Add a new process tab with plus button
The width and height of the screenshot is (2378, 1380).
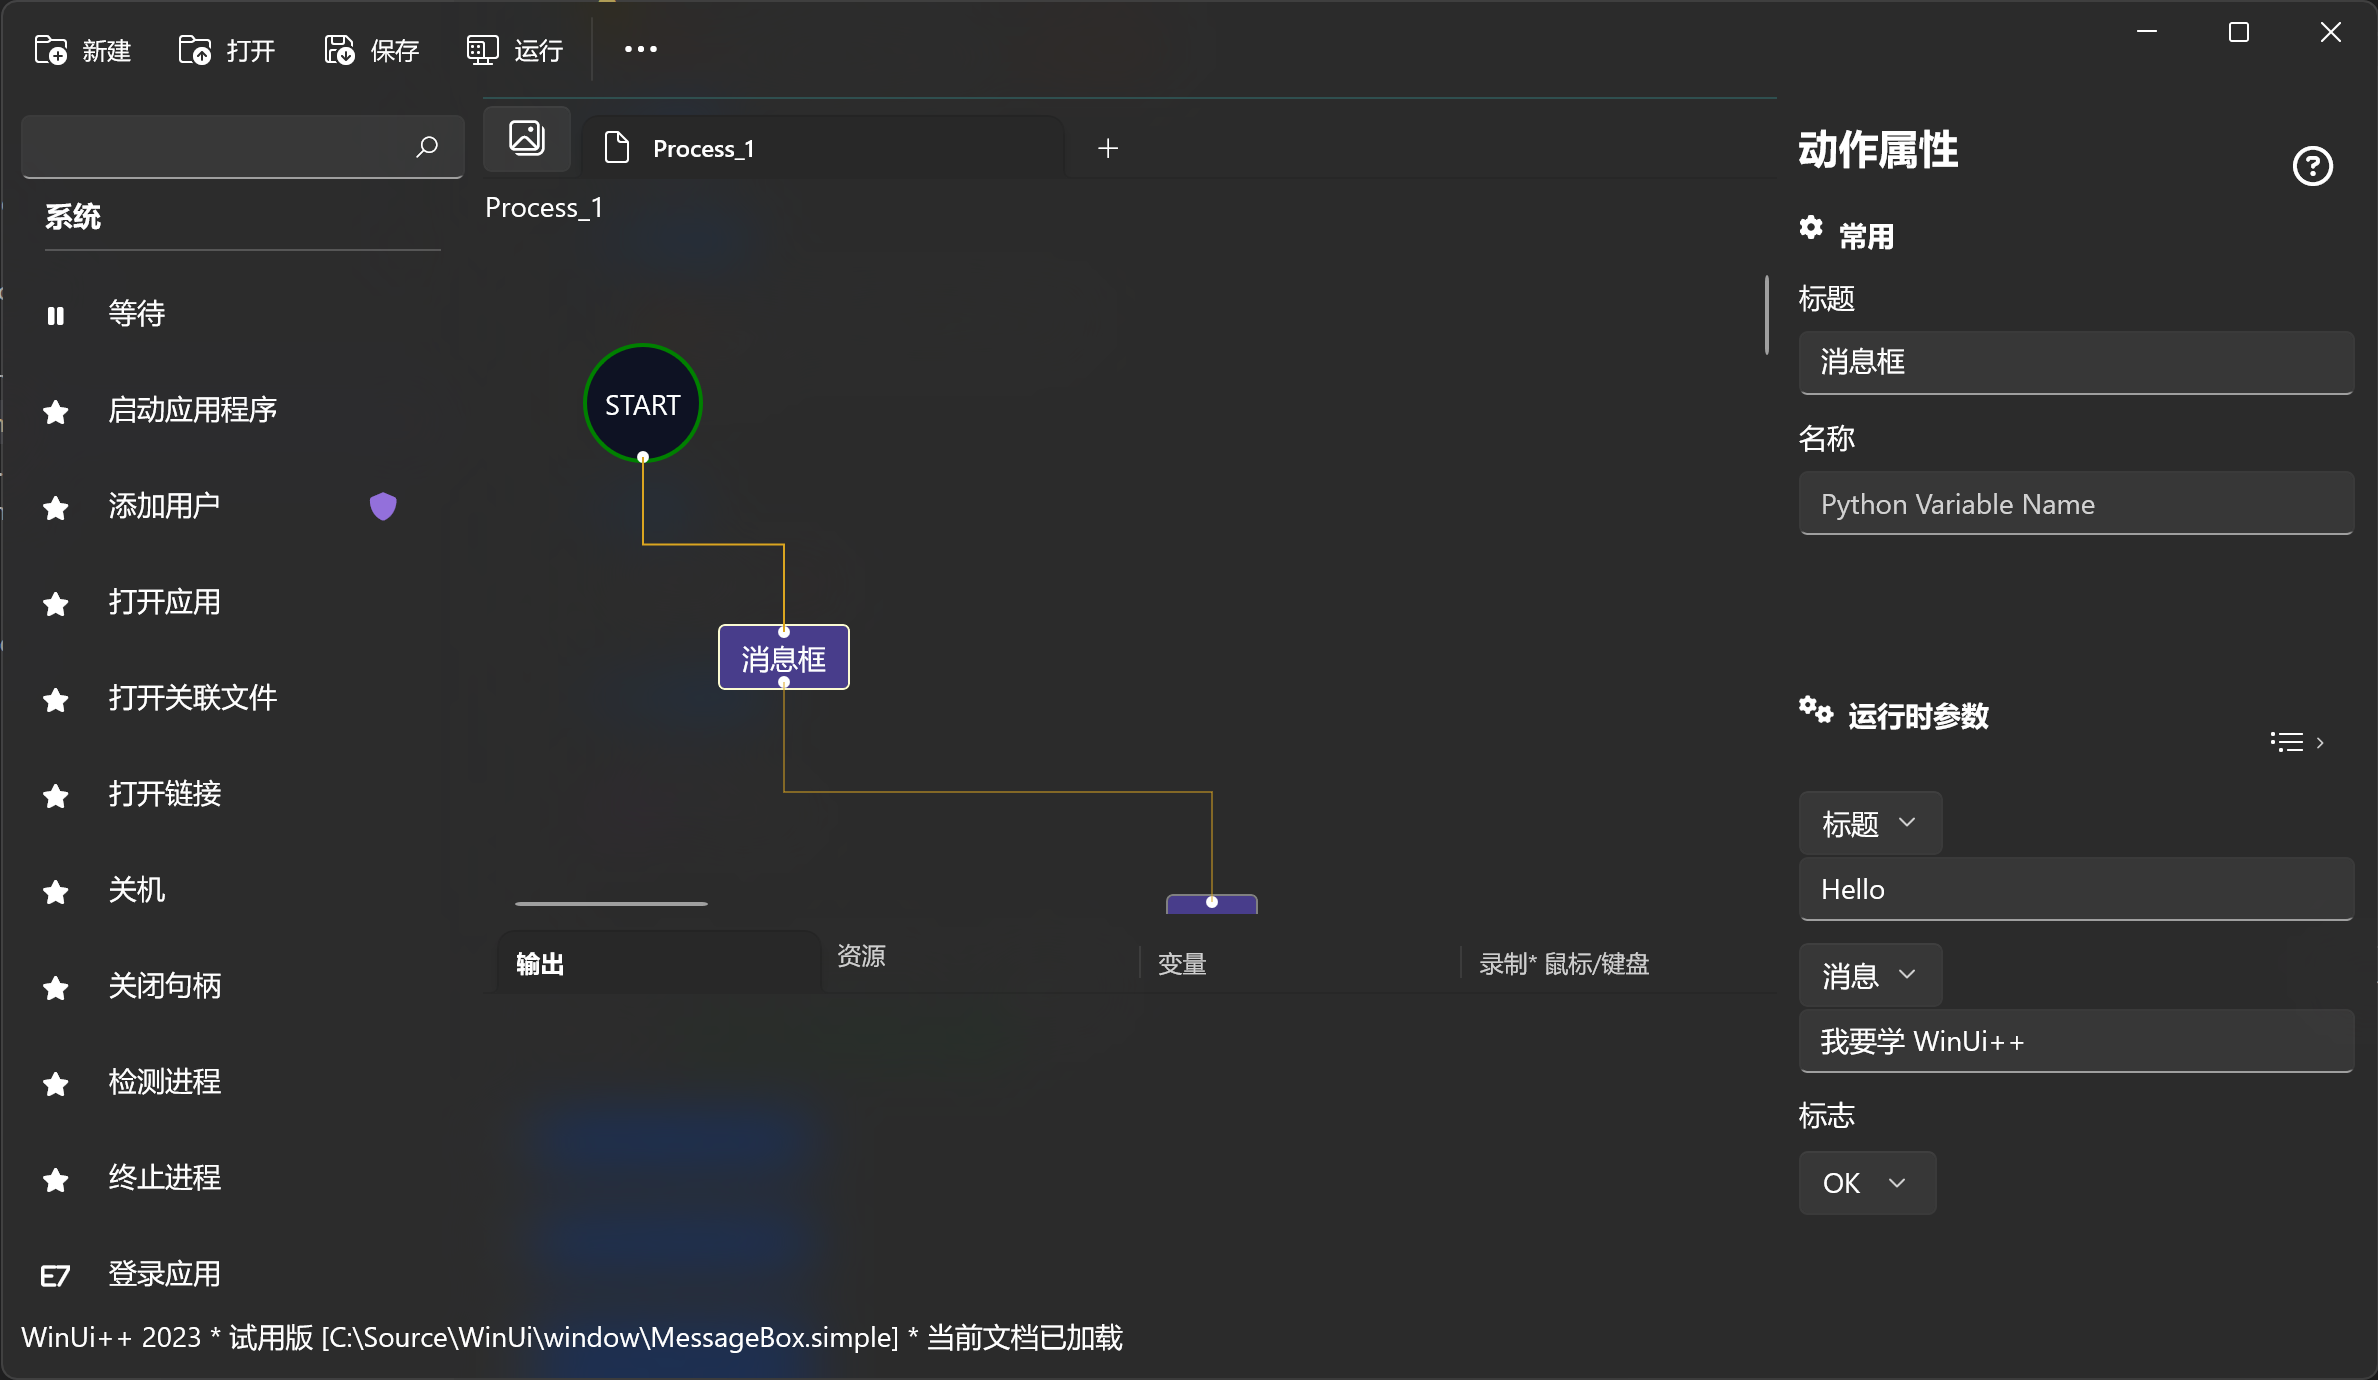click(1107, 147)
